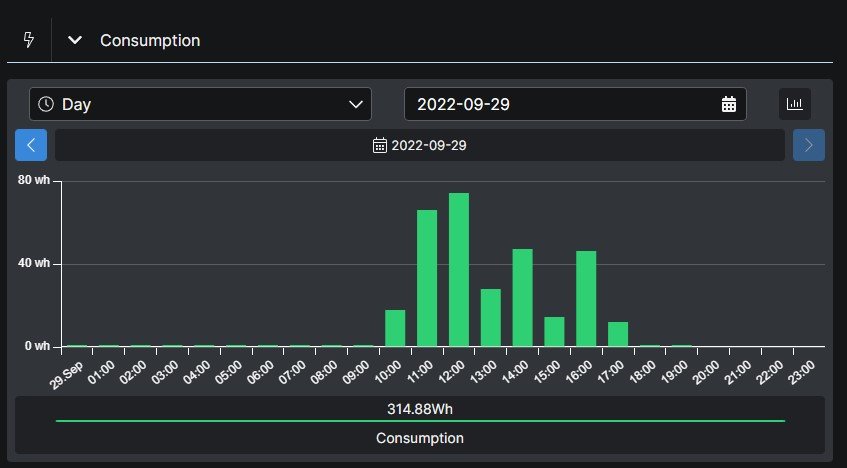
Task: Click the 314.88Wh total value
Action: coord(420,409)
